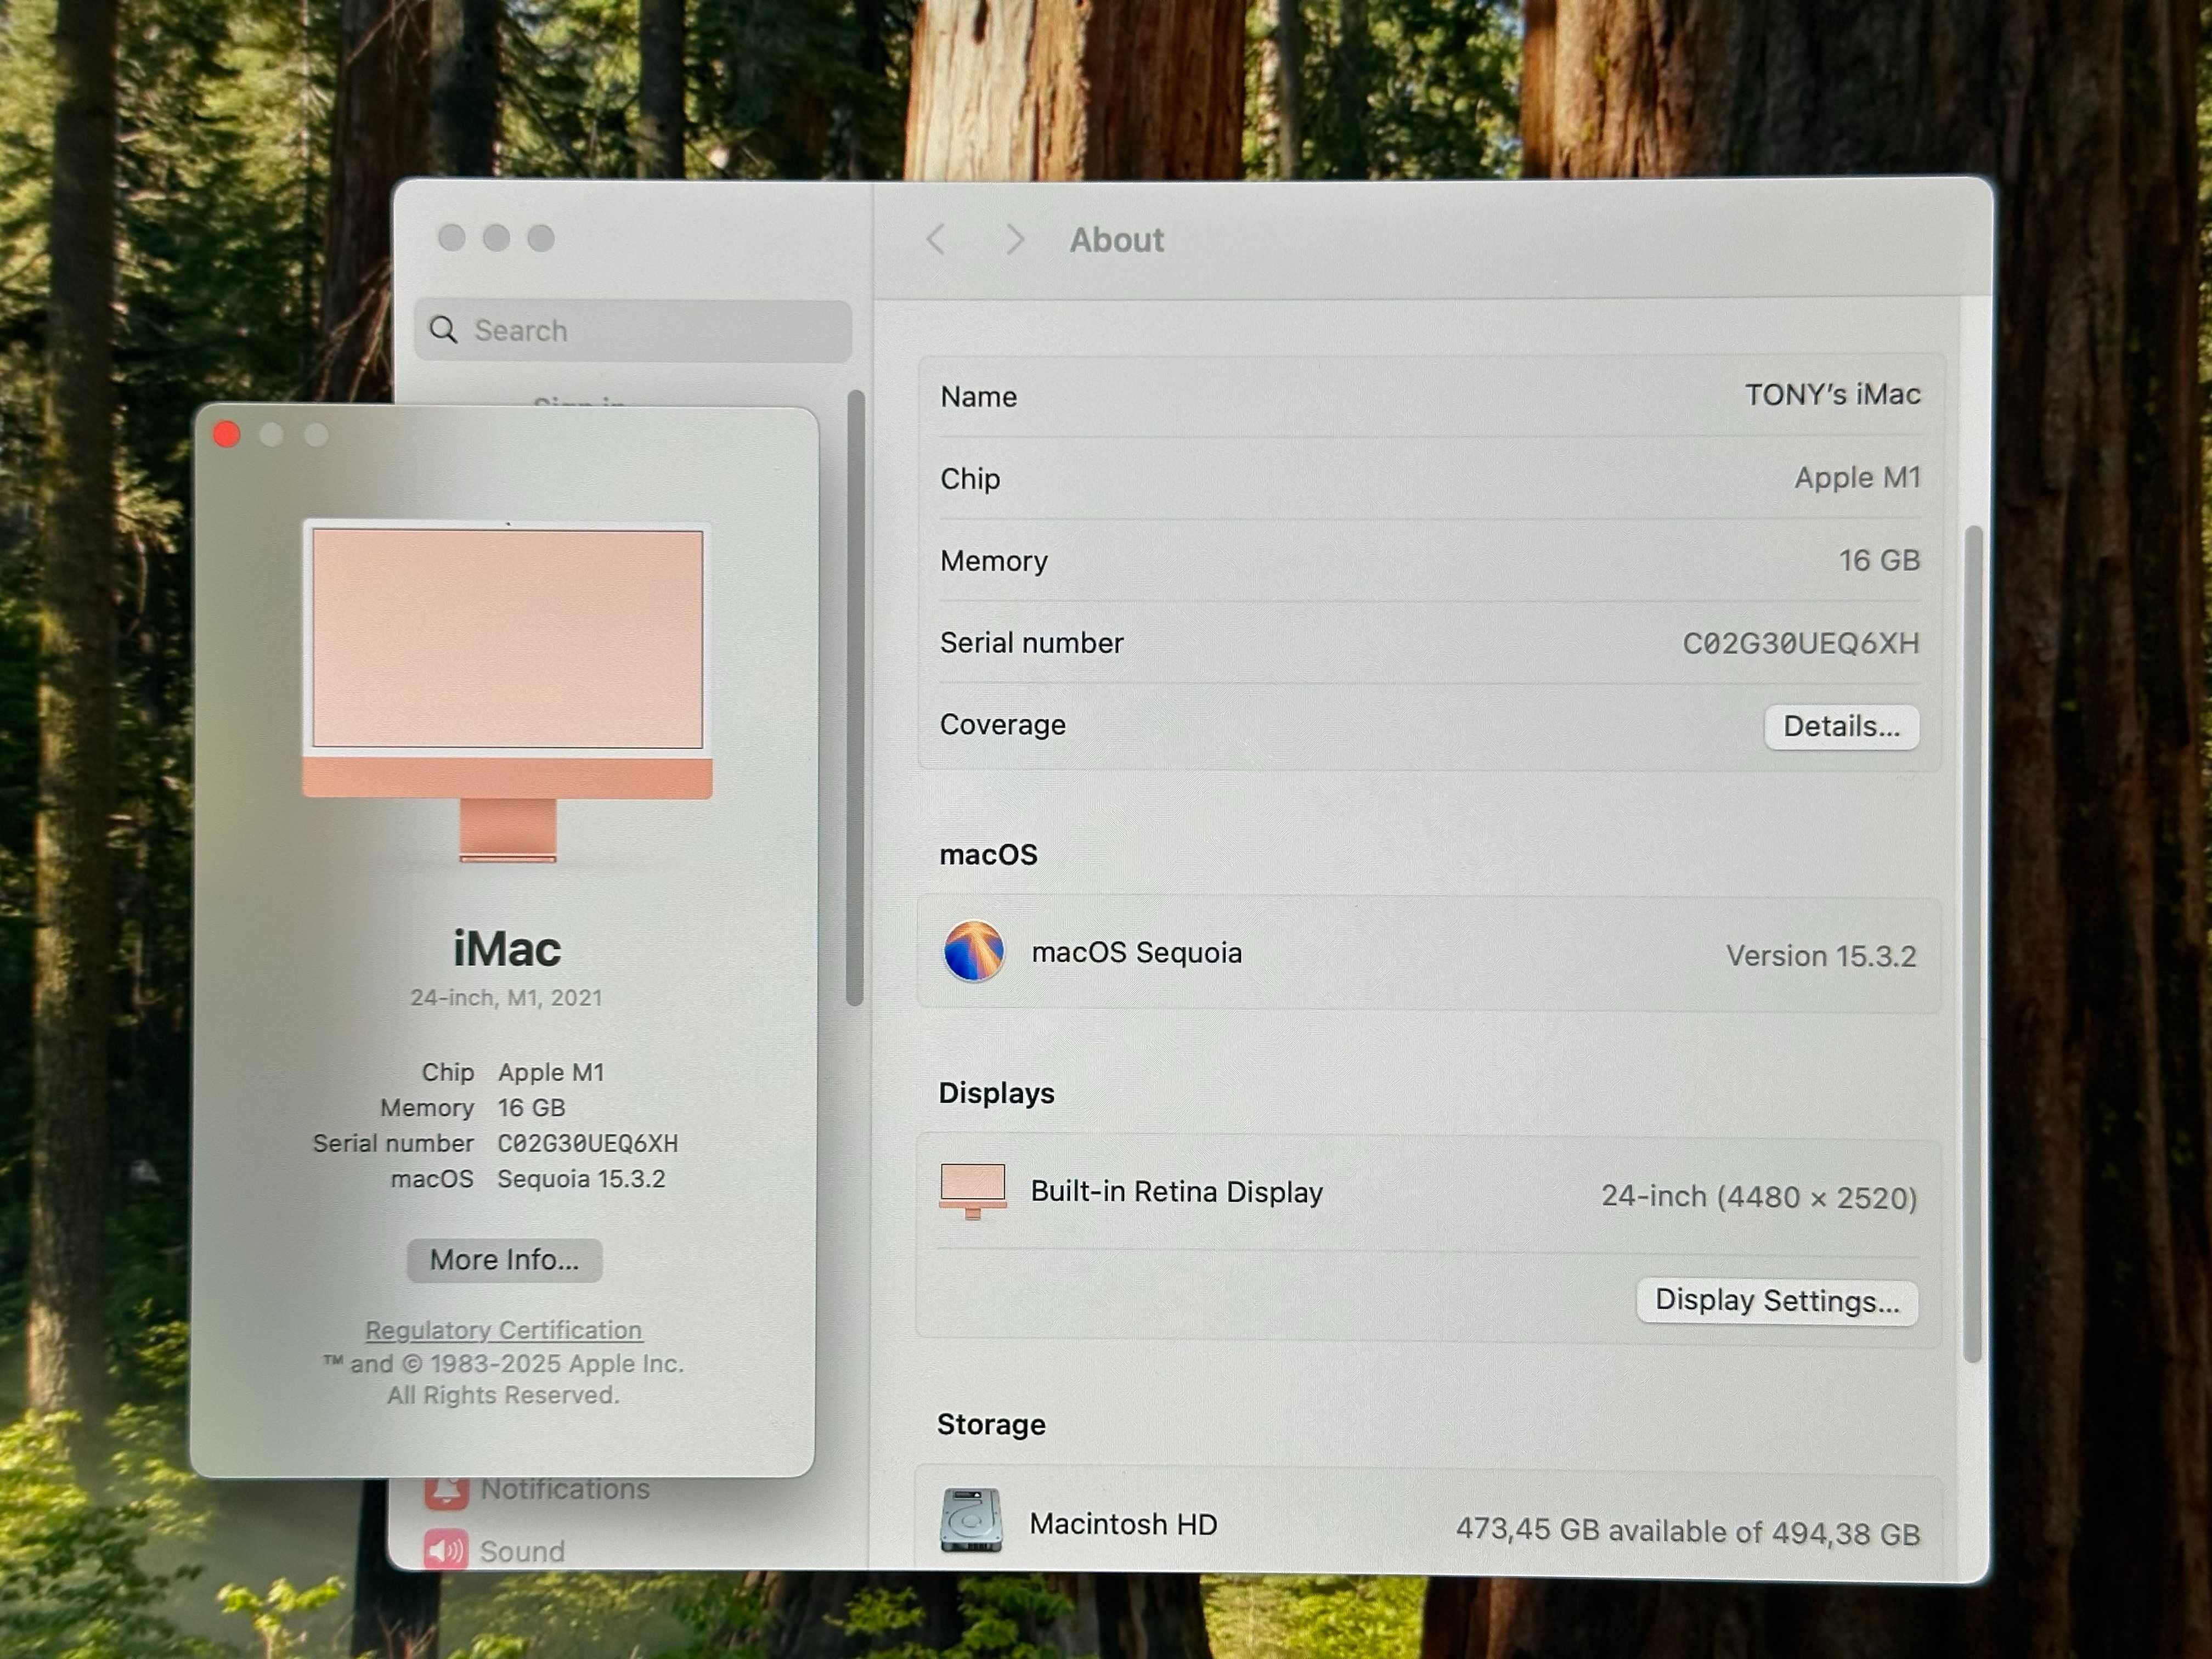This screenshot has height=1659, width=2212.
Task: Click the pink iMac illustration in About window
Action: (507, 690)
